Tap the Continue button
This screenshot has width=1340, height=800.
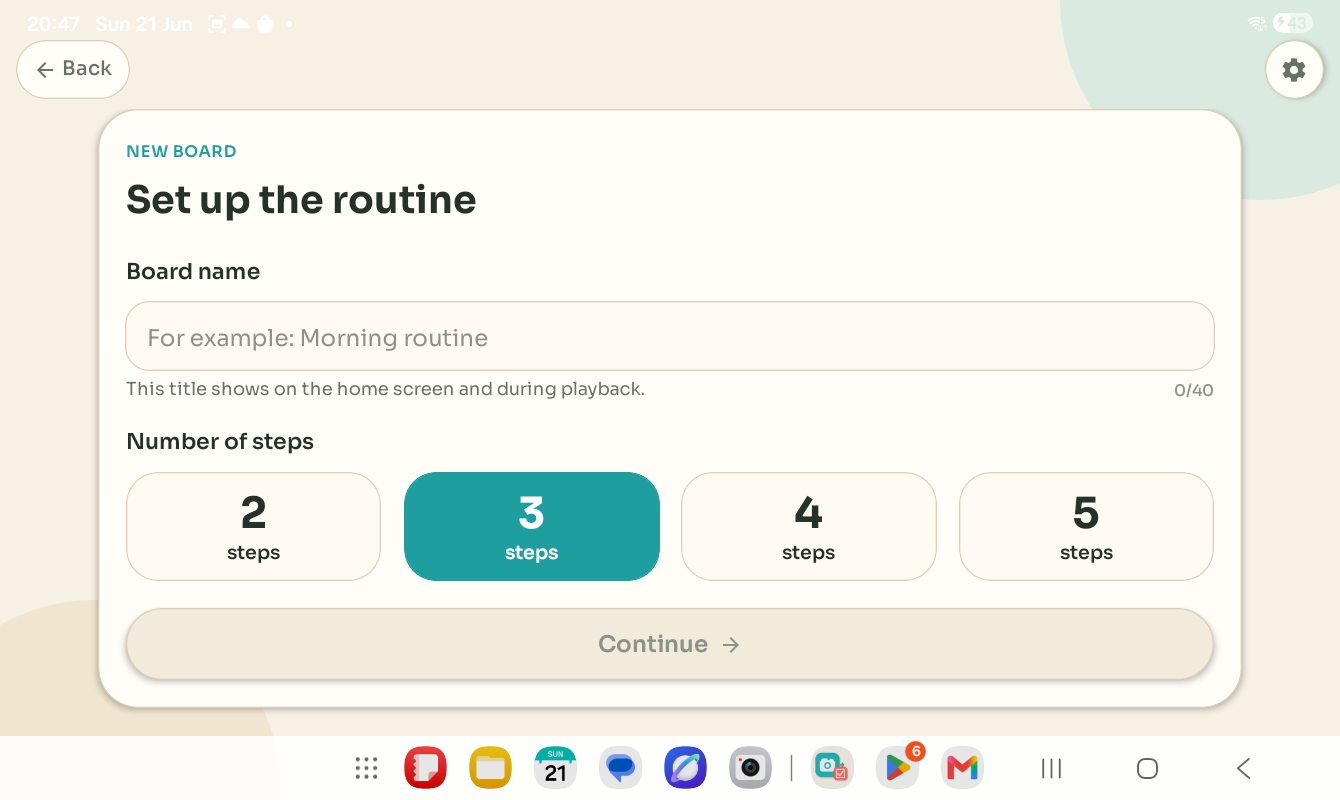pos(670,644)
